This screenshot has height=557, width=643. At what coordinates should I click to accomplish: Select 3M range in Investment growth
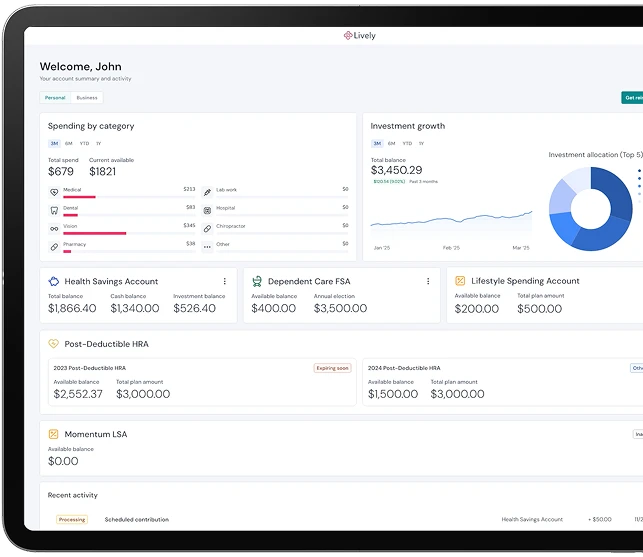[377, 144]
